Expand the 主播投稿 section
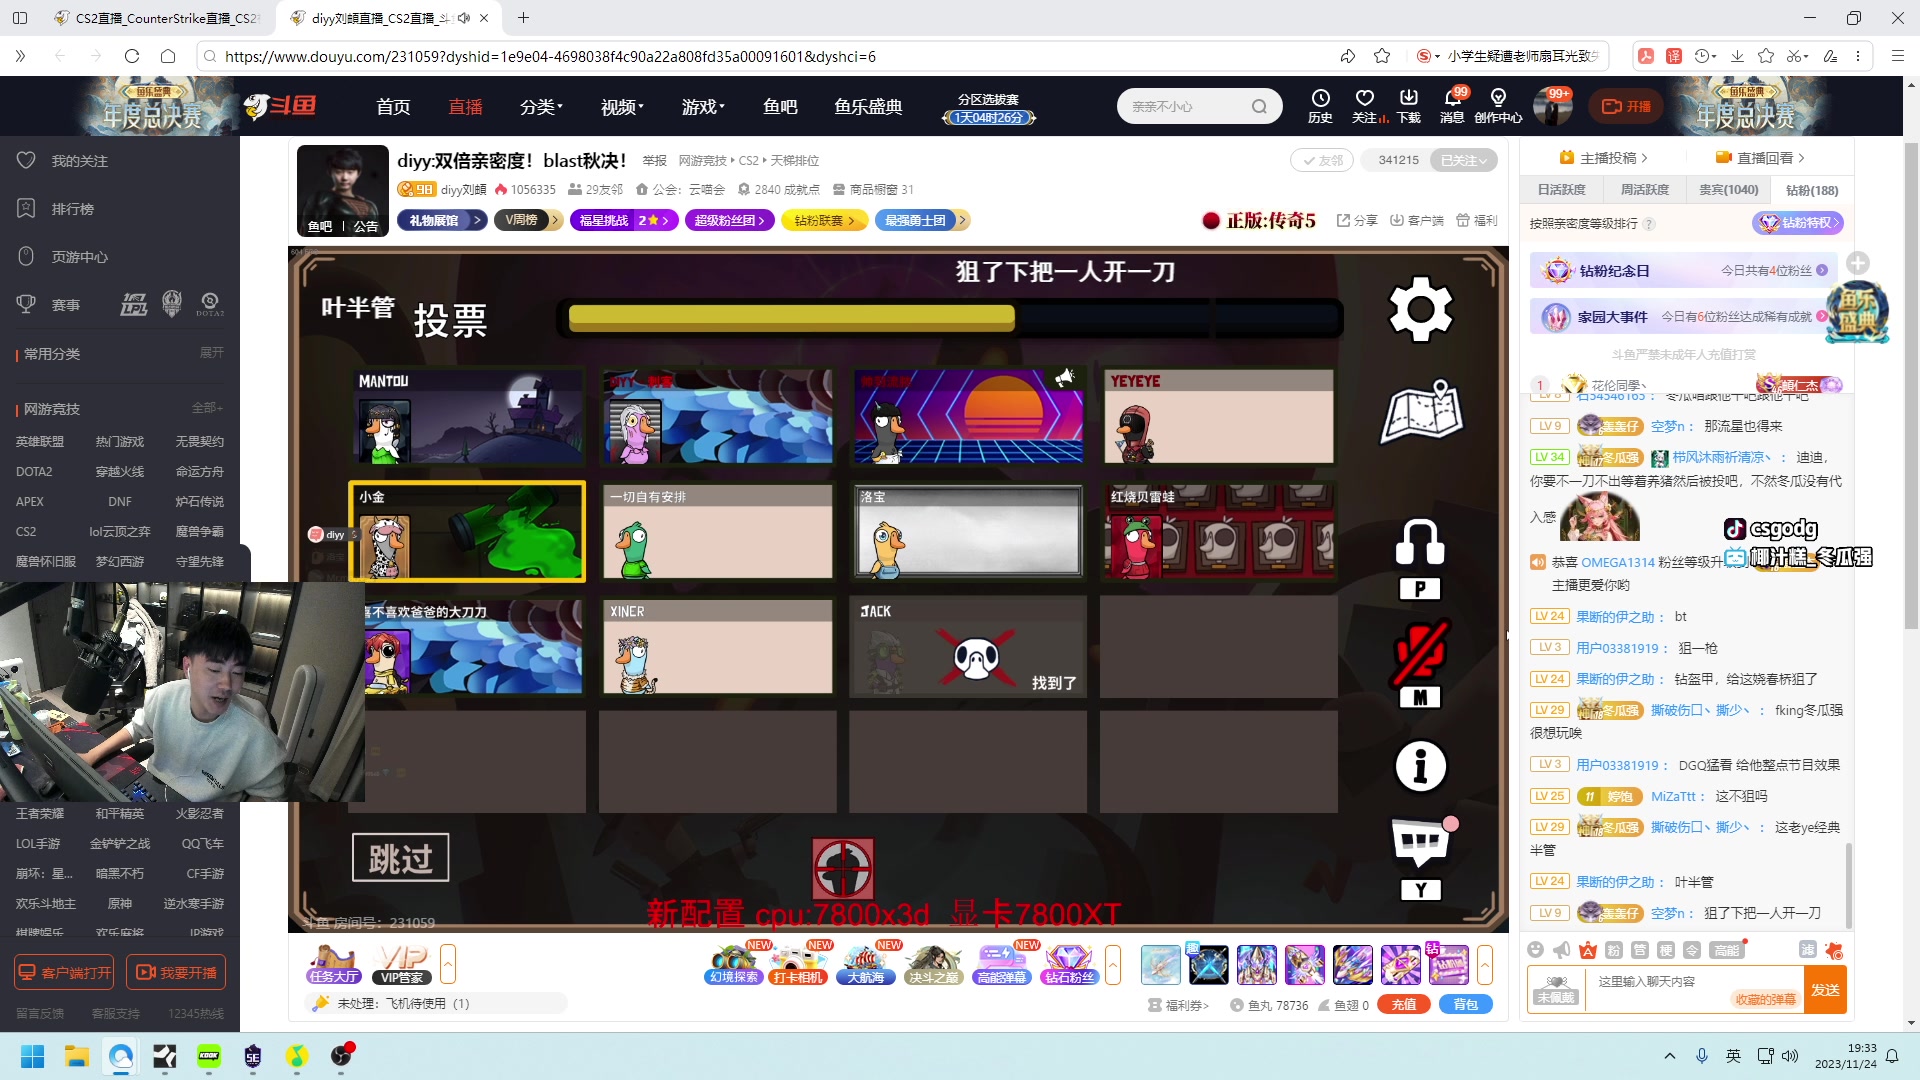 point(1605,158)
